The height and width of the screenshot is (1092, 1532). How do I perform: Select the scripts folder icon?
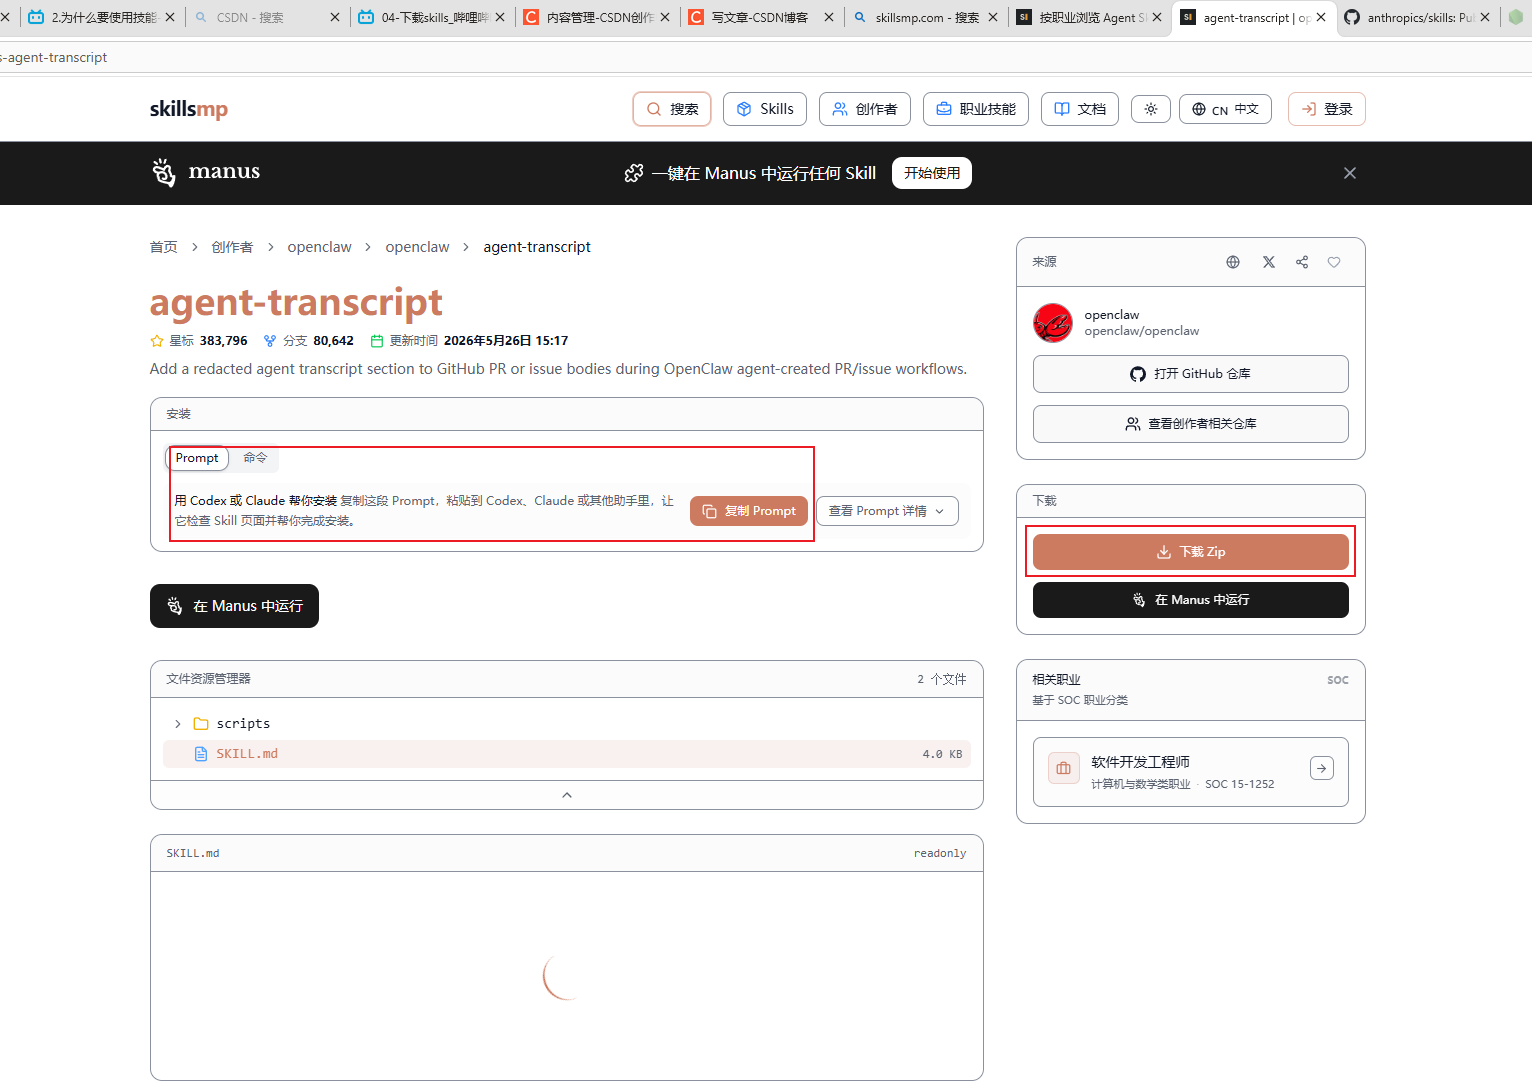coord(201,724)
